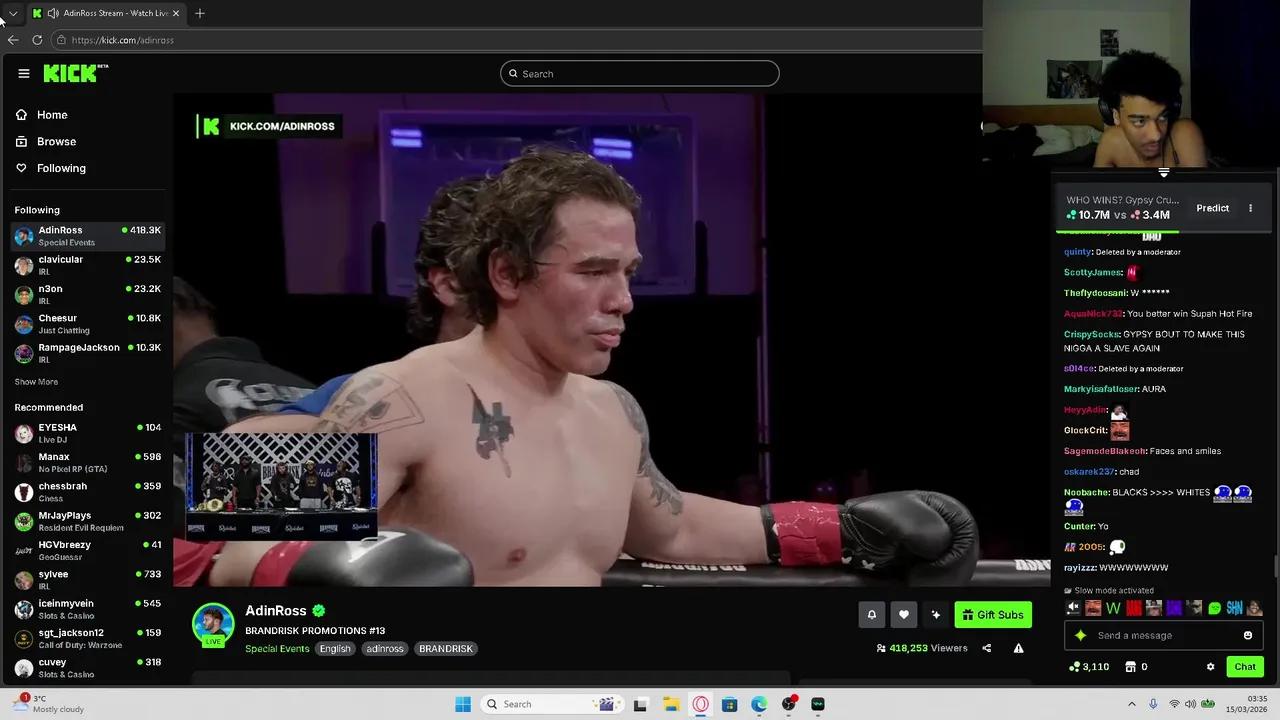Report the stream with warning triangle icon
Viewport: 1280px width, 720px height.
(x=1018, y=648)
